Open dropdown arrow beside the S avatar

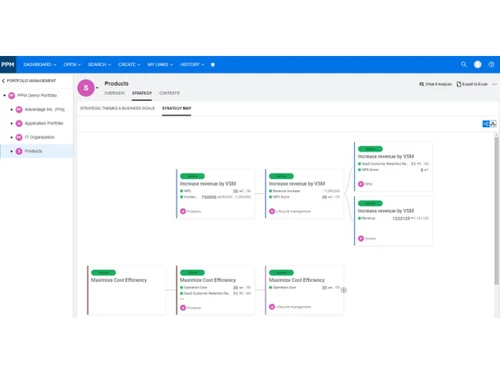[x=97, y=88]
